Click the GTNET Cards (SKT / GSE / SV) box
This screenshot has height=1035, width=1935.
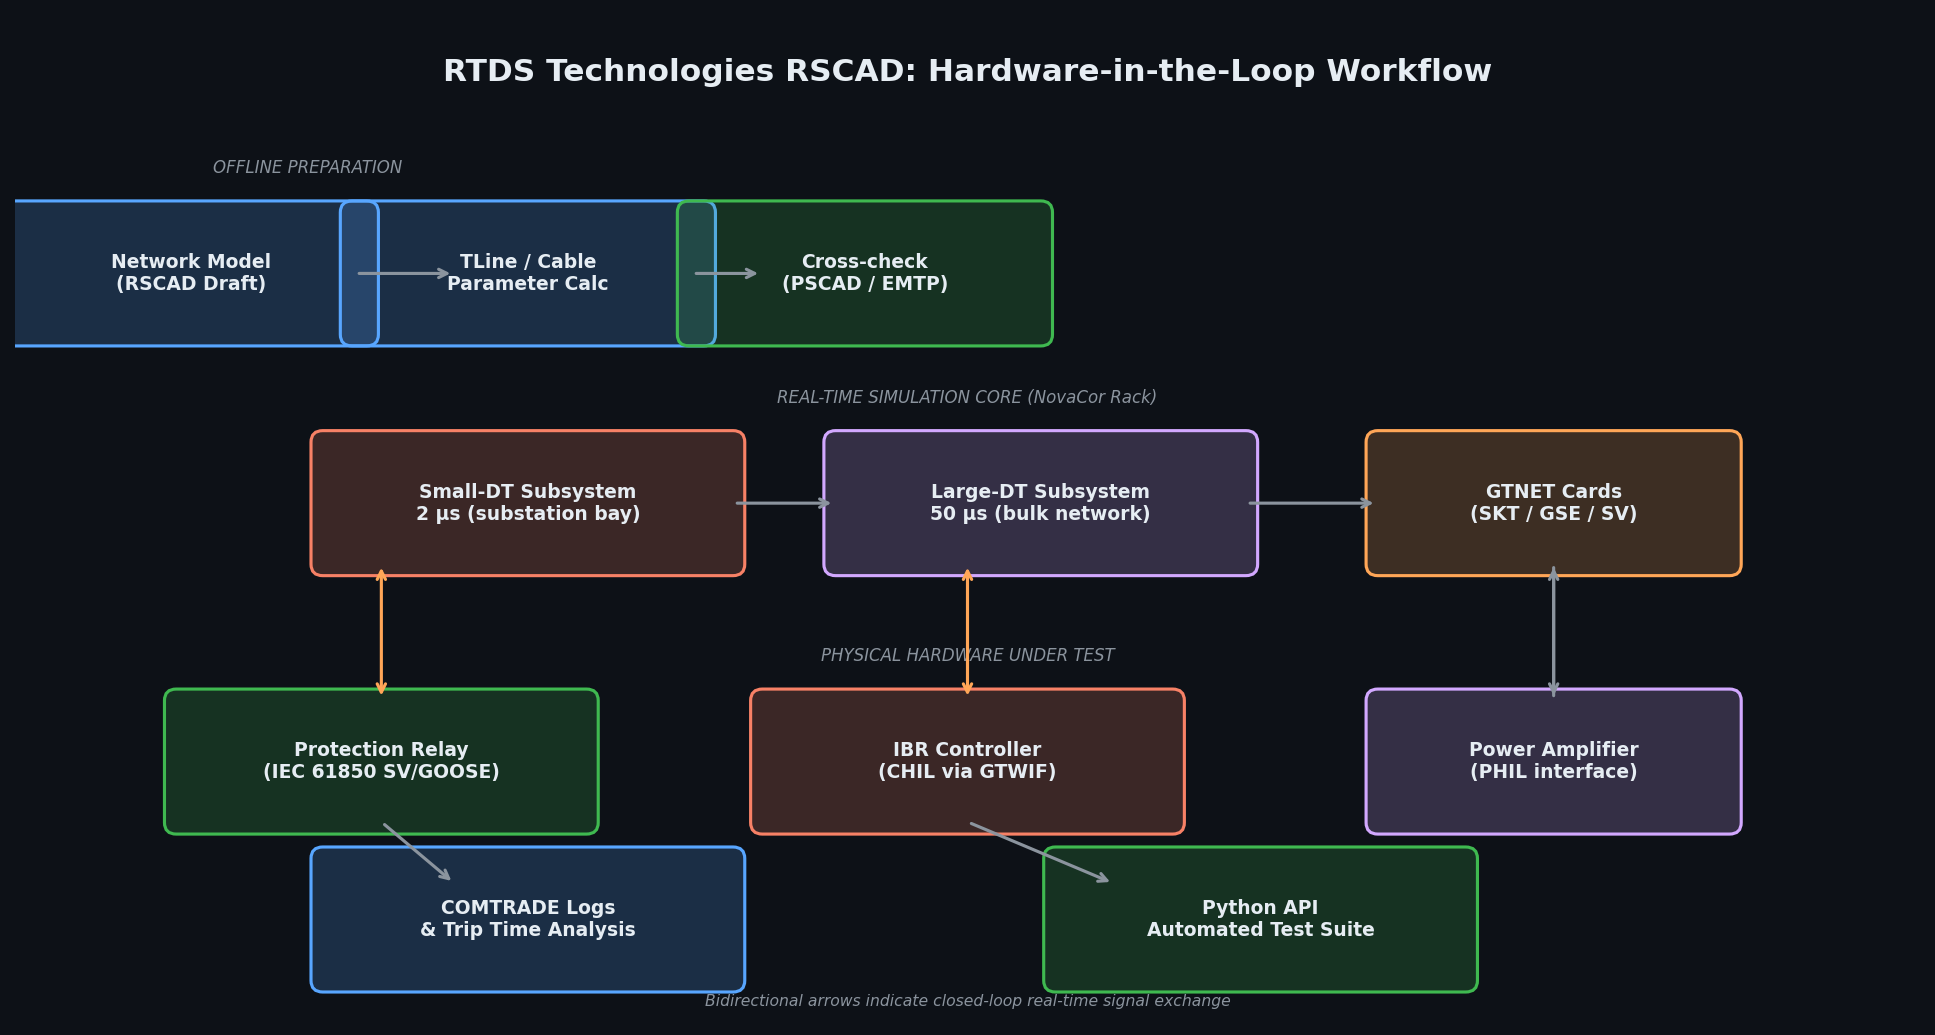click(1554, 503)
